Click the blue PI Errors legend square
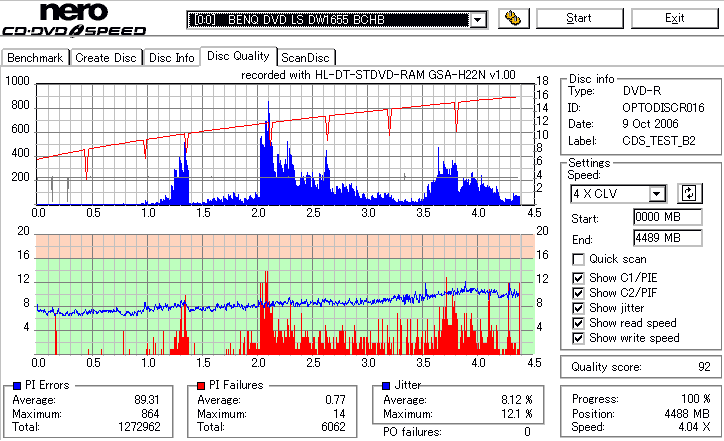 tap(17, 386)
